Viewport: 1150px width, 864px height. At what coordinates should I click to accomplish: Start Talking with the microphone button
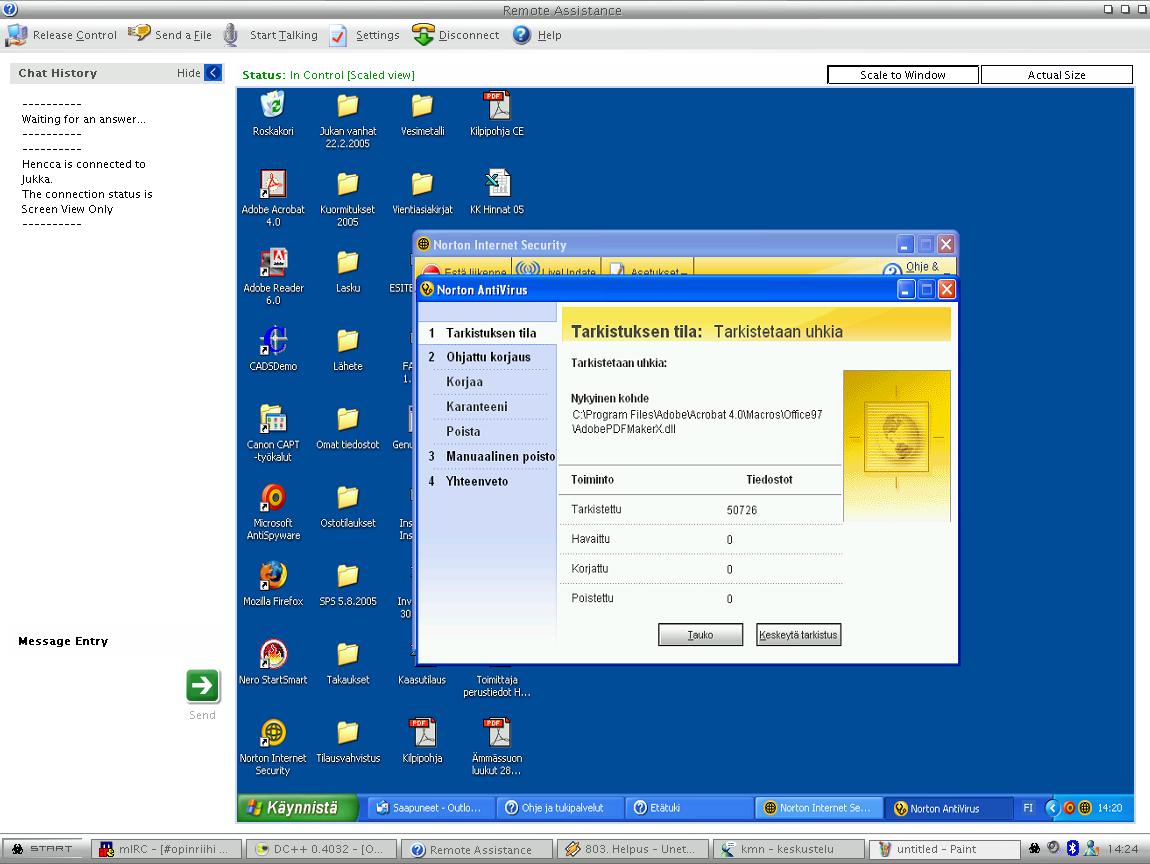(271, 34)
